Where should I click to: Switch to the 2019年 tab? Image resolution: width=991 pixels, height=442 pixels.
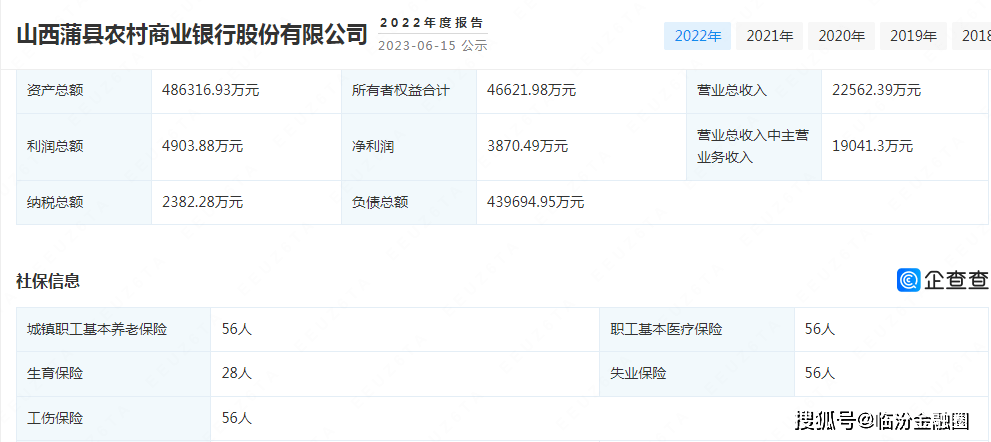913,36
